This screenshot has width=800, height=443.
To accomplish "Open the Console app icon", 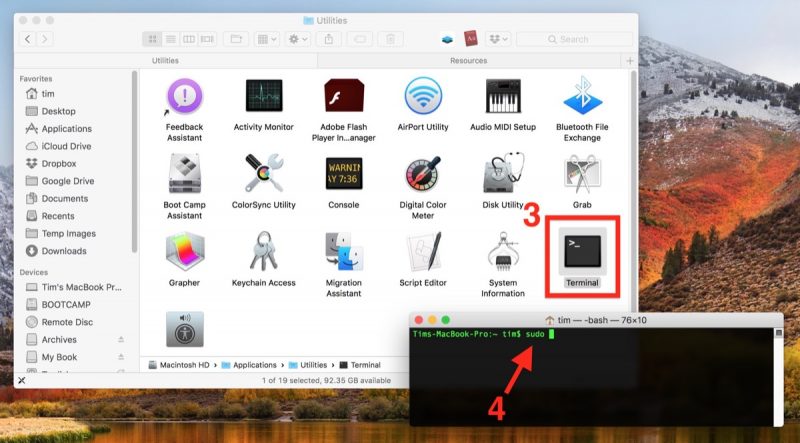I will (x=343, y=175).
